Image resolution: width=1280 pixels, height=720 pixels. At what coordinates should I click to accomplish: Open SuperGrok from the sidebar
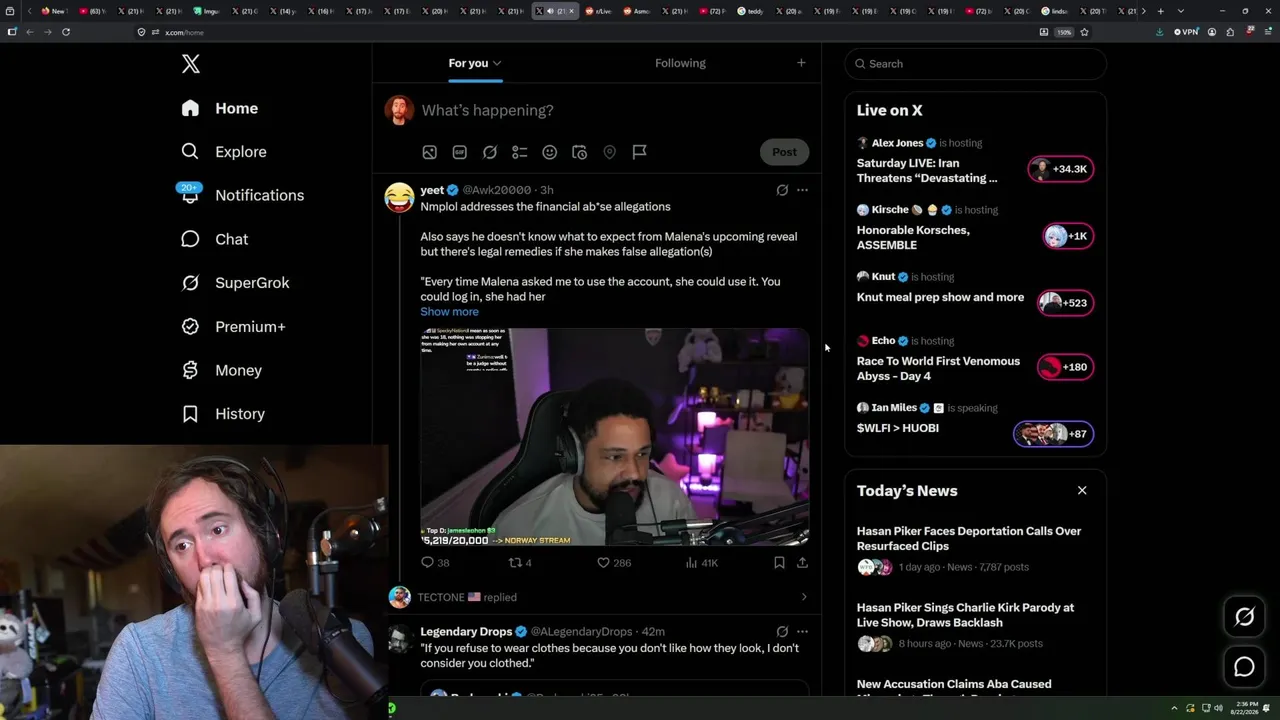pyautogui.click(x=235, y=283)
